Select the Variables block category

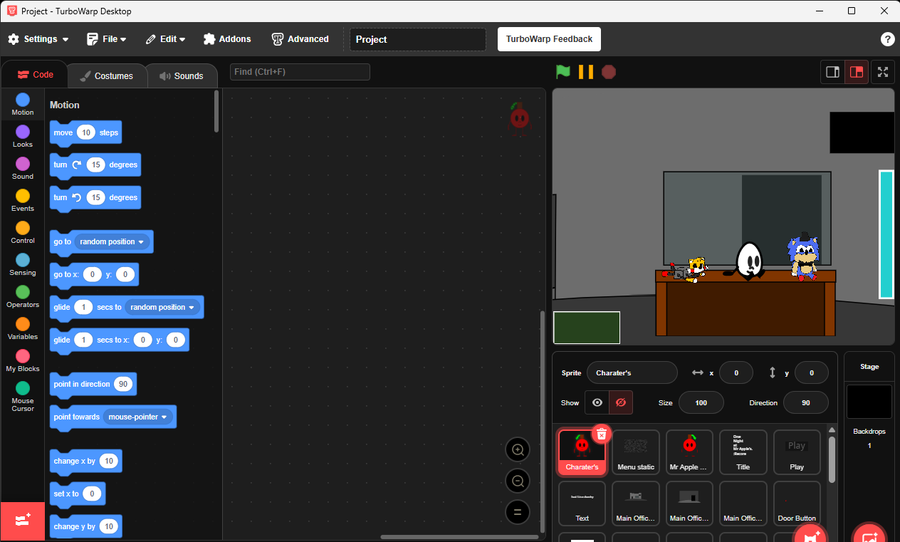point(22,330)
